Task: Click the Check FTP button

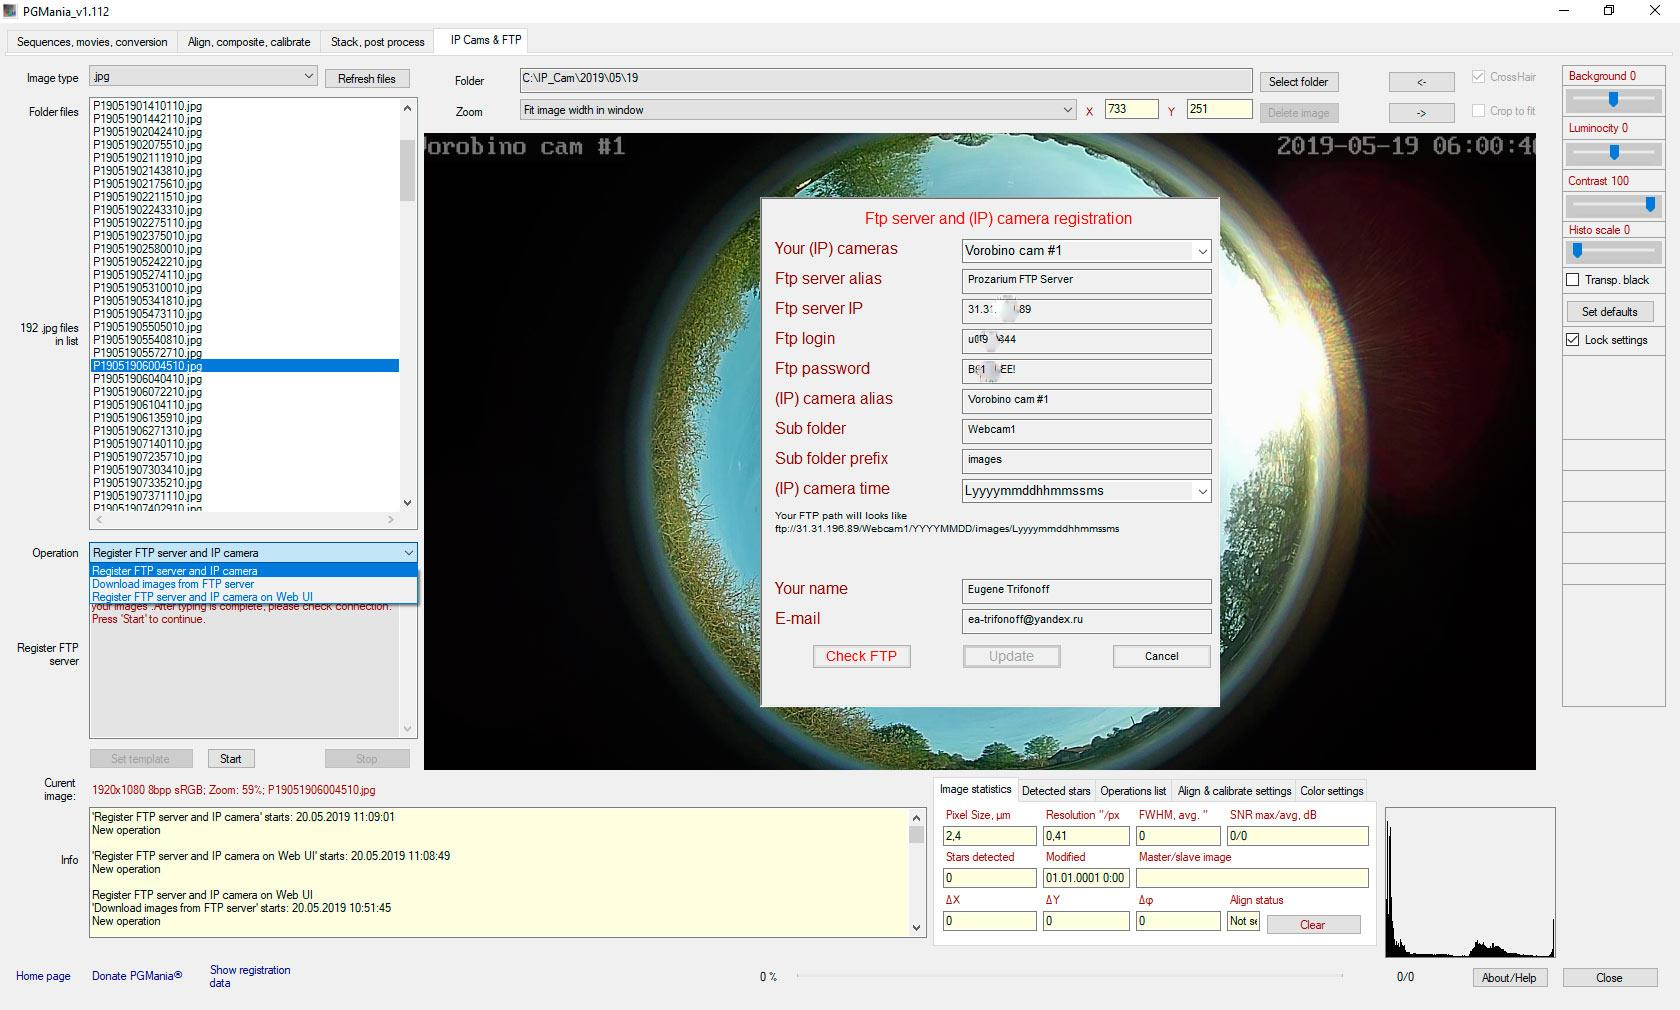Action: click(x=861, y=656)
